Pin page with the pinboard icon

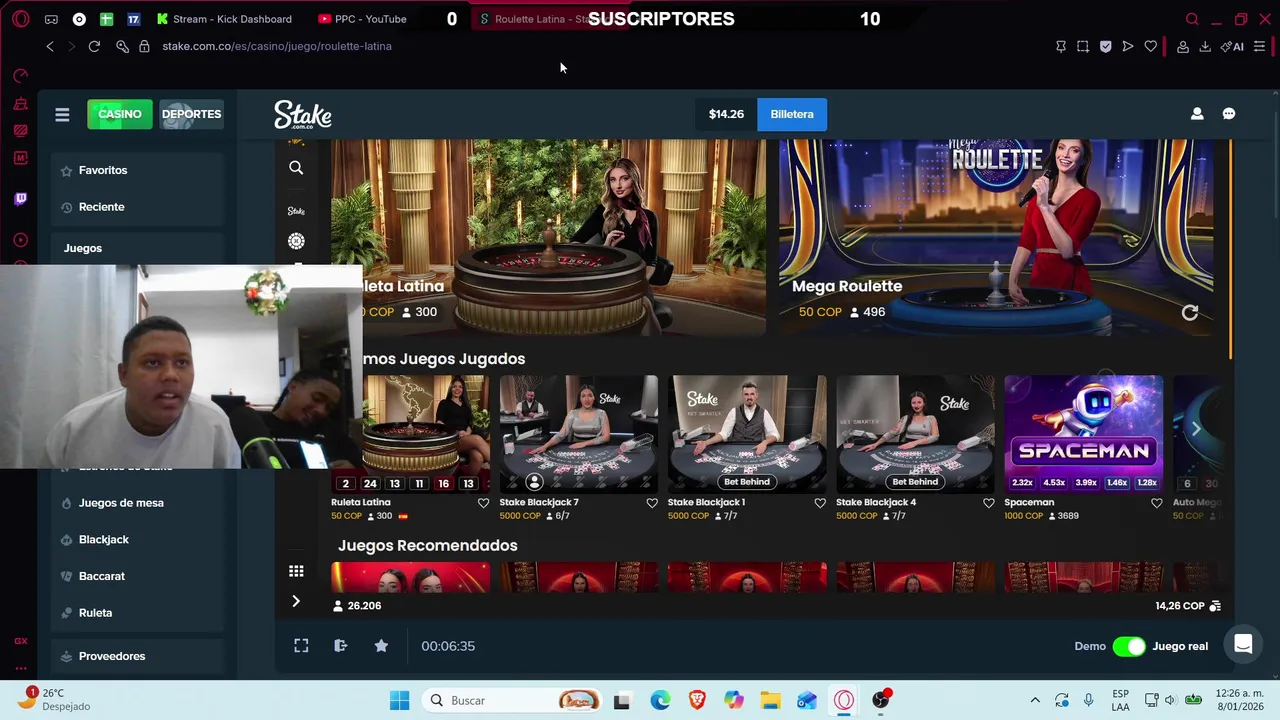(1061, 46)
